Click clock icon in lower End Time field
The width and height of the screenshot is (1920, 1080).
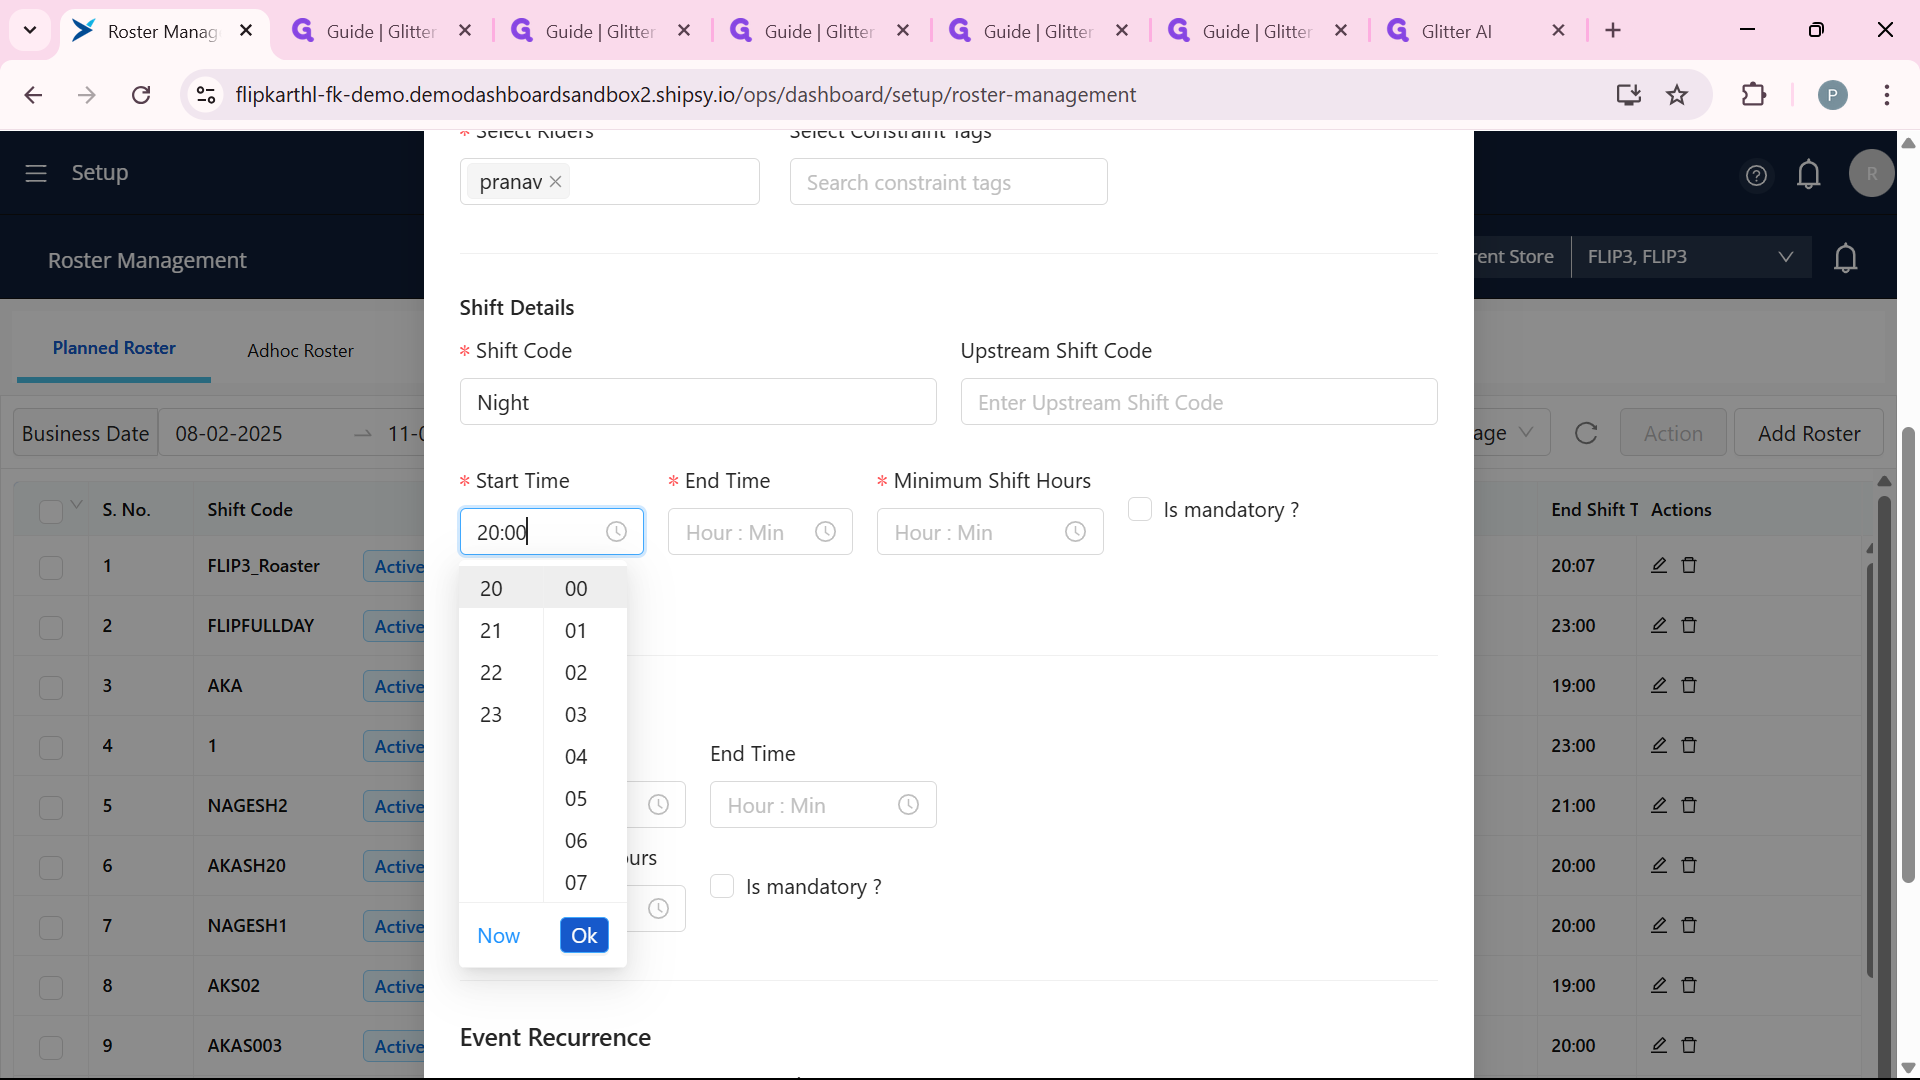908,805
